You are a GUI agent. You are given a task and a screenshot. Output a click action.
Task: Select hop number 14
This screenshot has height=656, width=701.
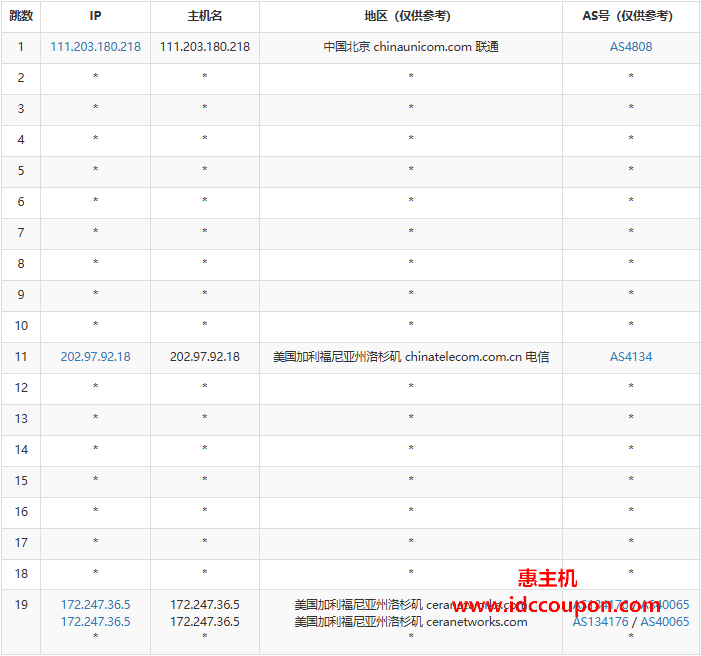pyautogui.click(x=21, y=450)
